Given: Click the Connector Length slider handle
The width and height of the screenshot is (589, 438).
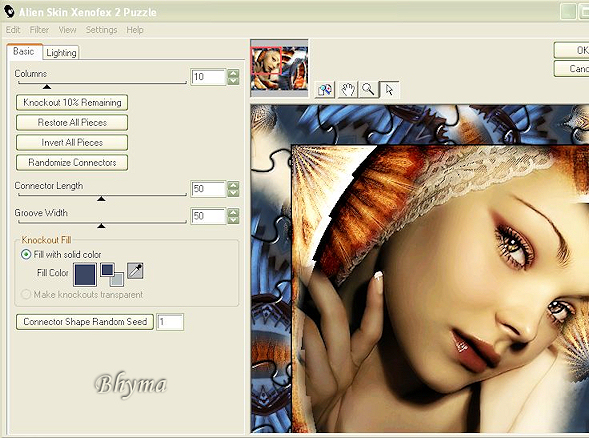Looking at the screenshot, I should [101, 199].
